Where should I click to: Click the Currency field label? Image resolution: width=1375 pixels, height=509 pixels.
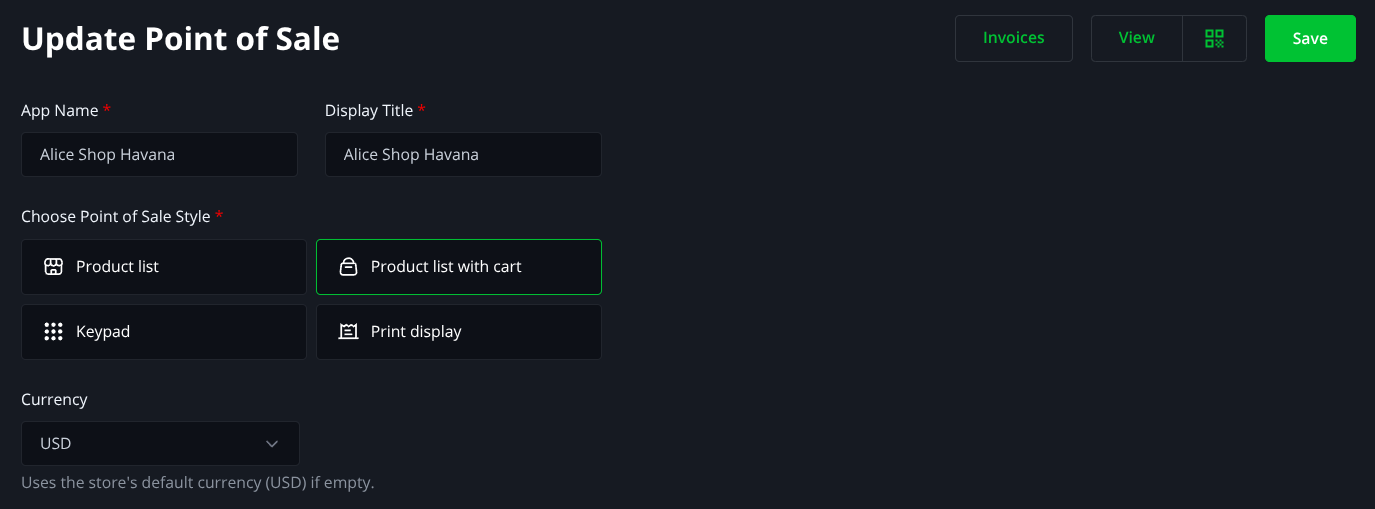[54, 399]
